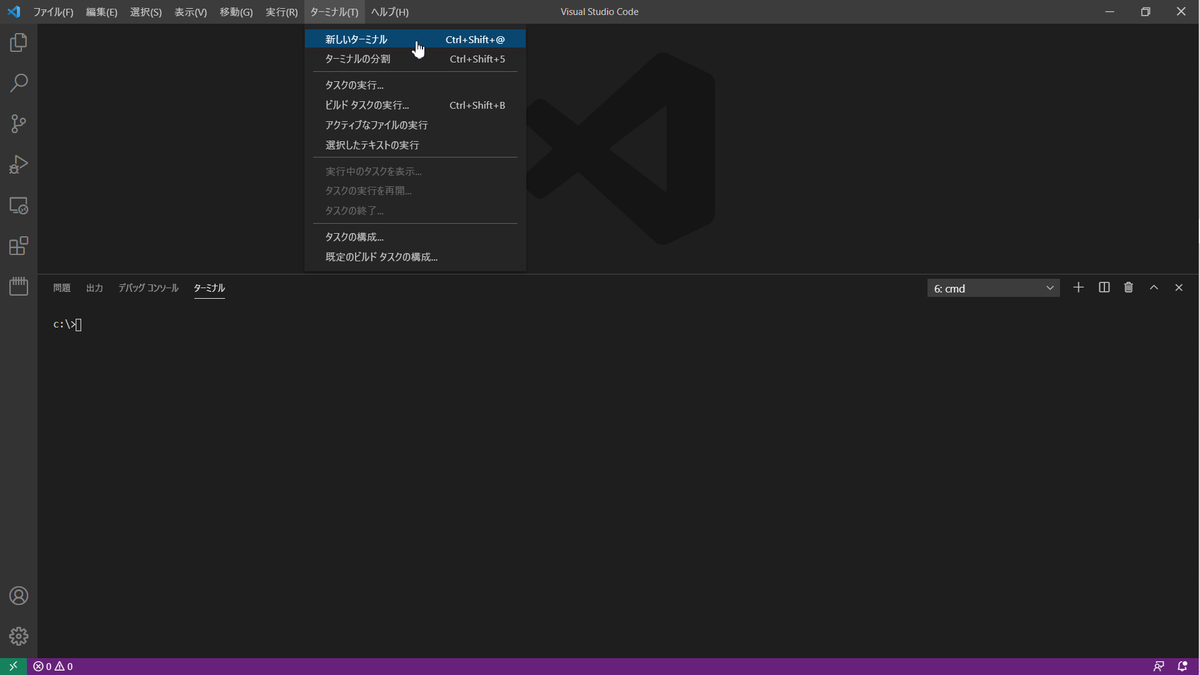The width and height of the screenshot is (1200, 675).
Task: Click the bottom calendar-like activity bar icon
Action: [x=18, y=287]
